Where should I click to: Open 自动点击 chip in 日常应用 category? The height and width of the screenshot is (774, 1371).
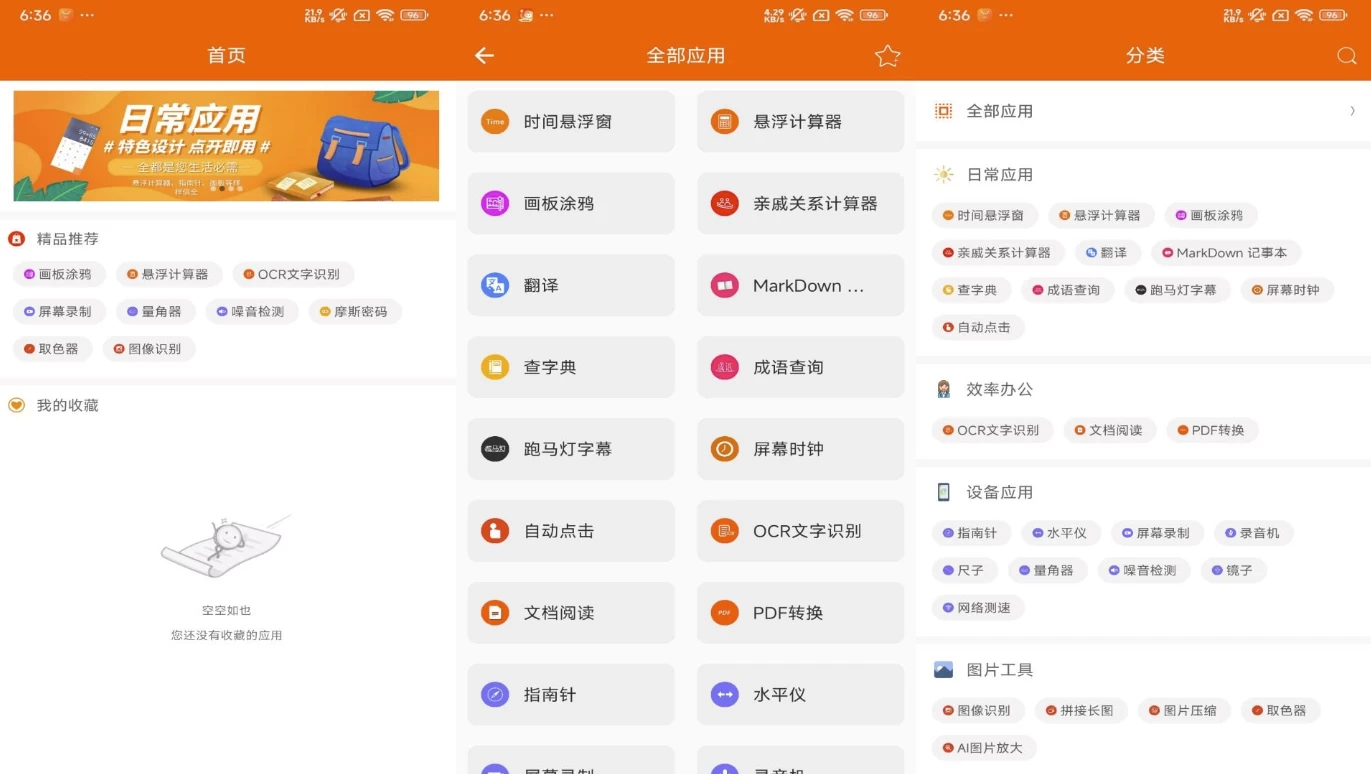pos(978,327)
